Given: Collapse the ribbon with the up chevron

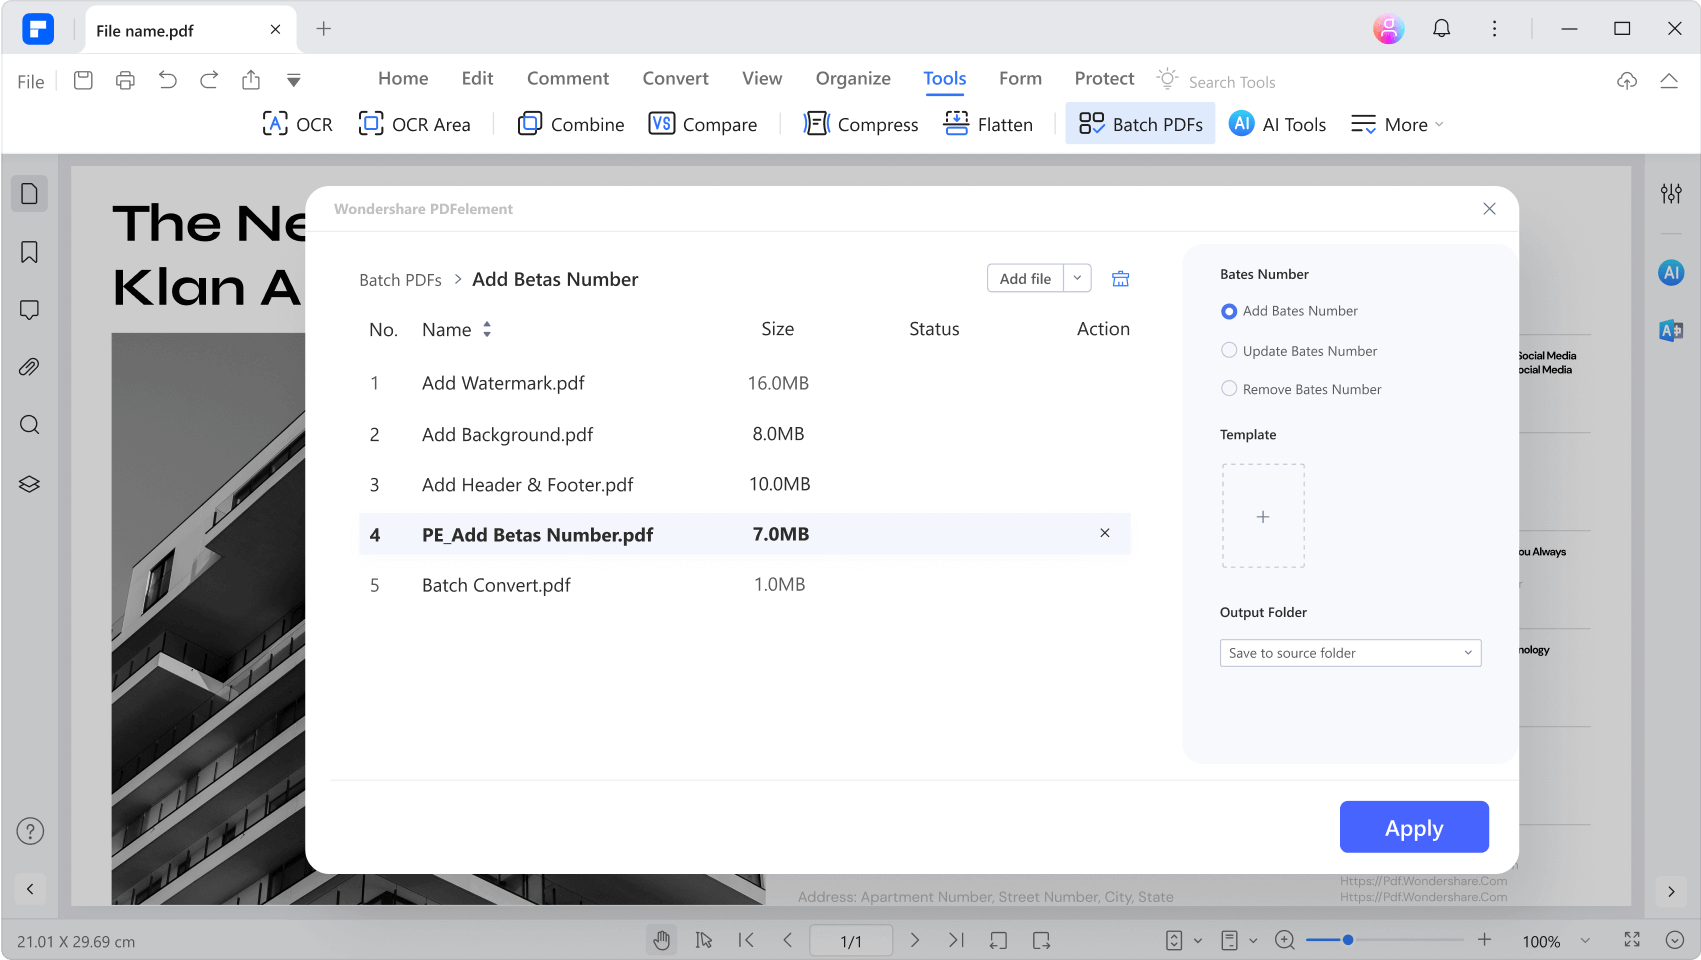Looking at the screenshot, I should [1669, 81].
